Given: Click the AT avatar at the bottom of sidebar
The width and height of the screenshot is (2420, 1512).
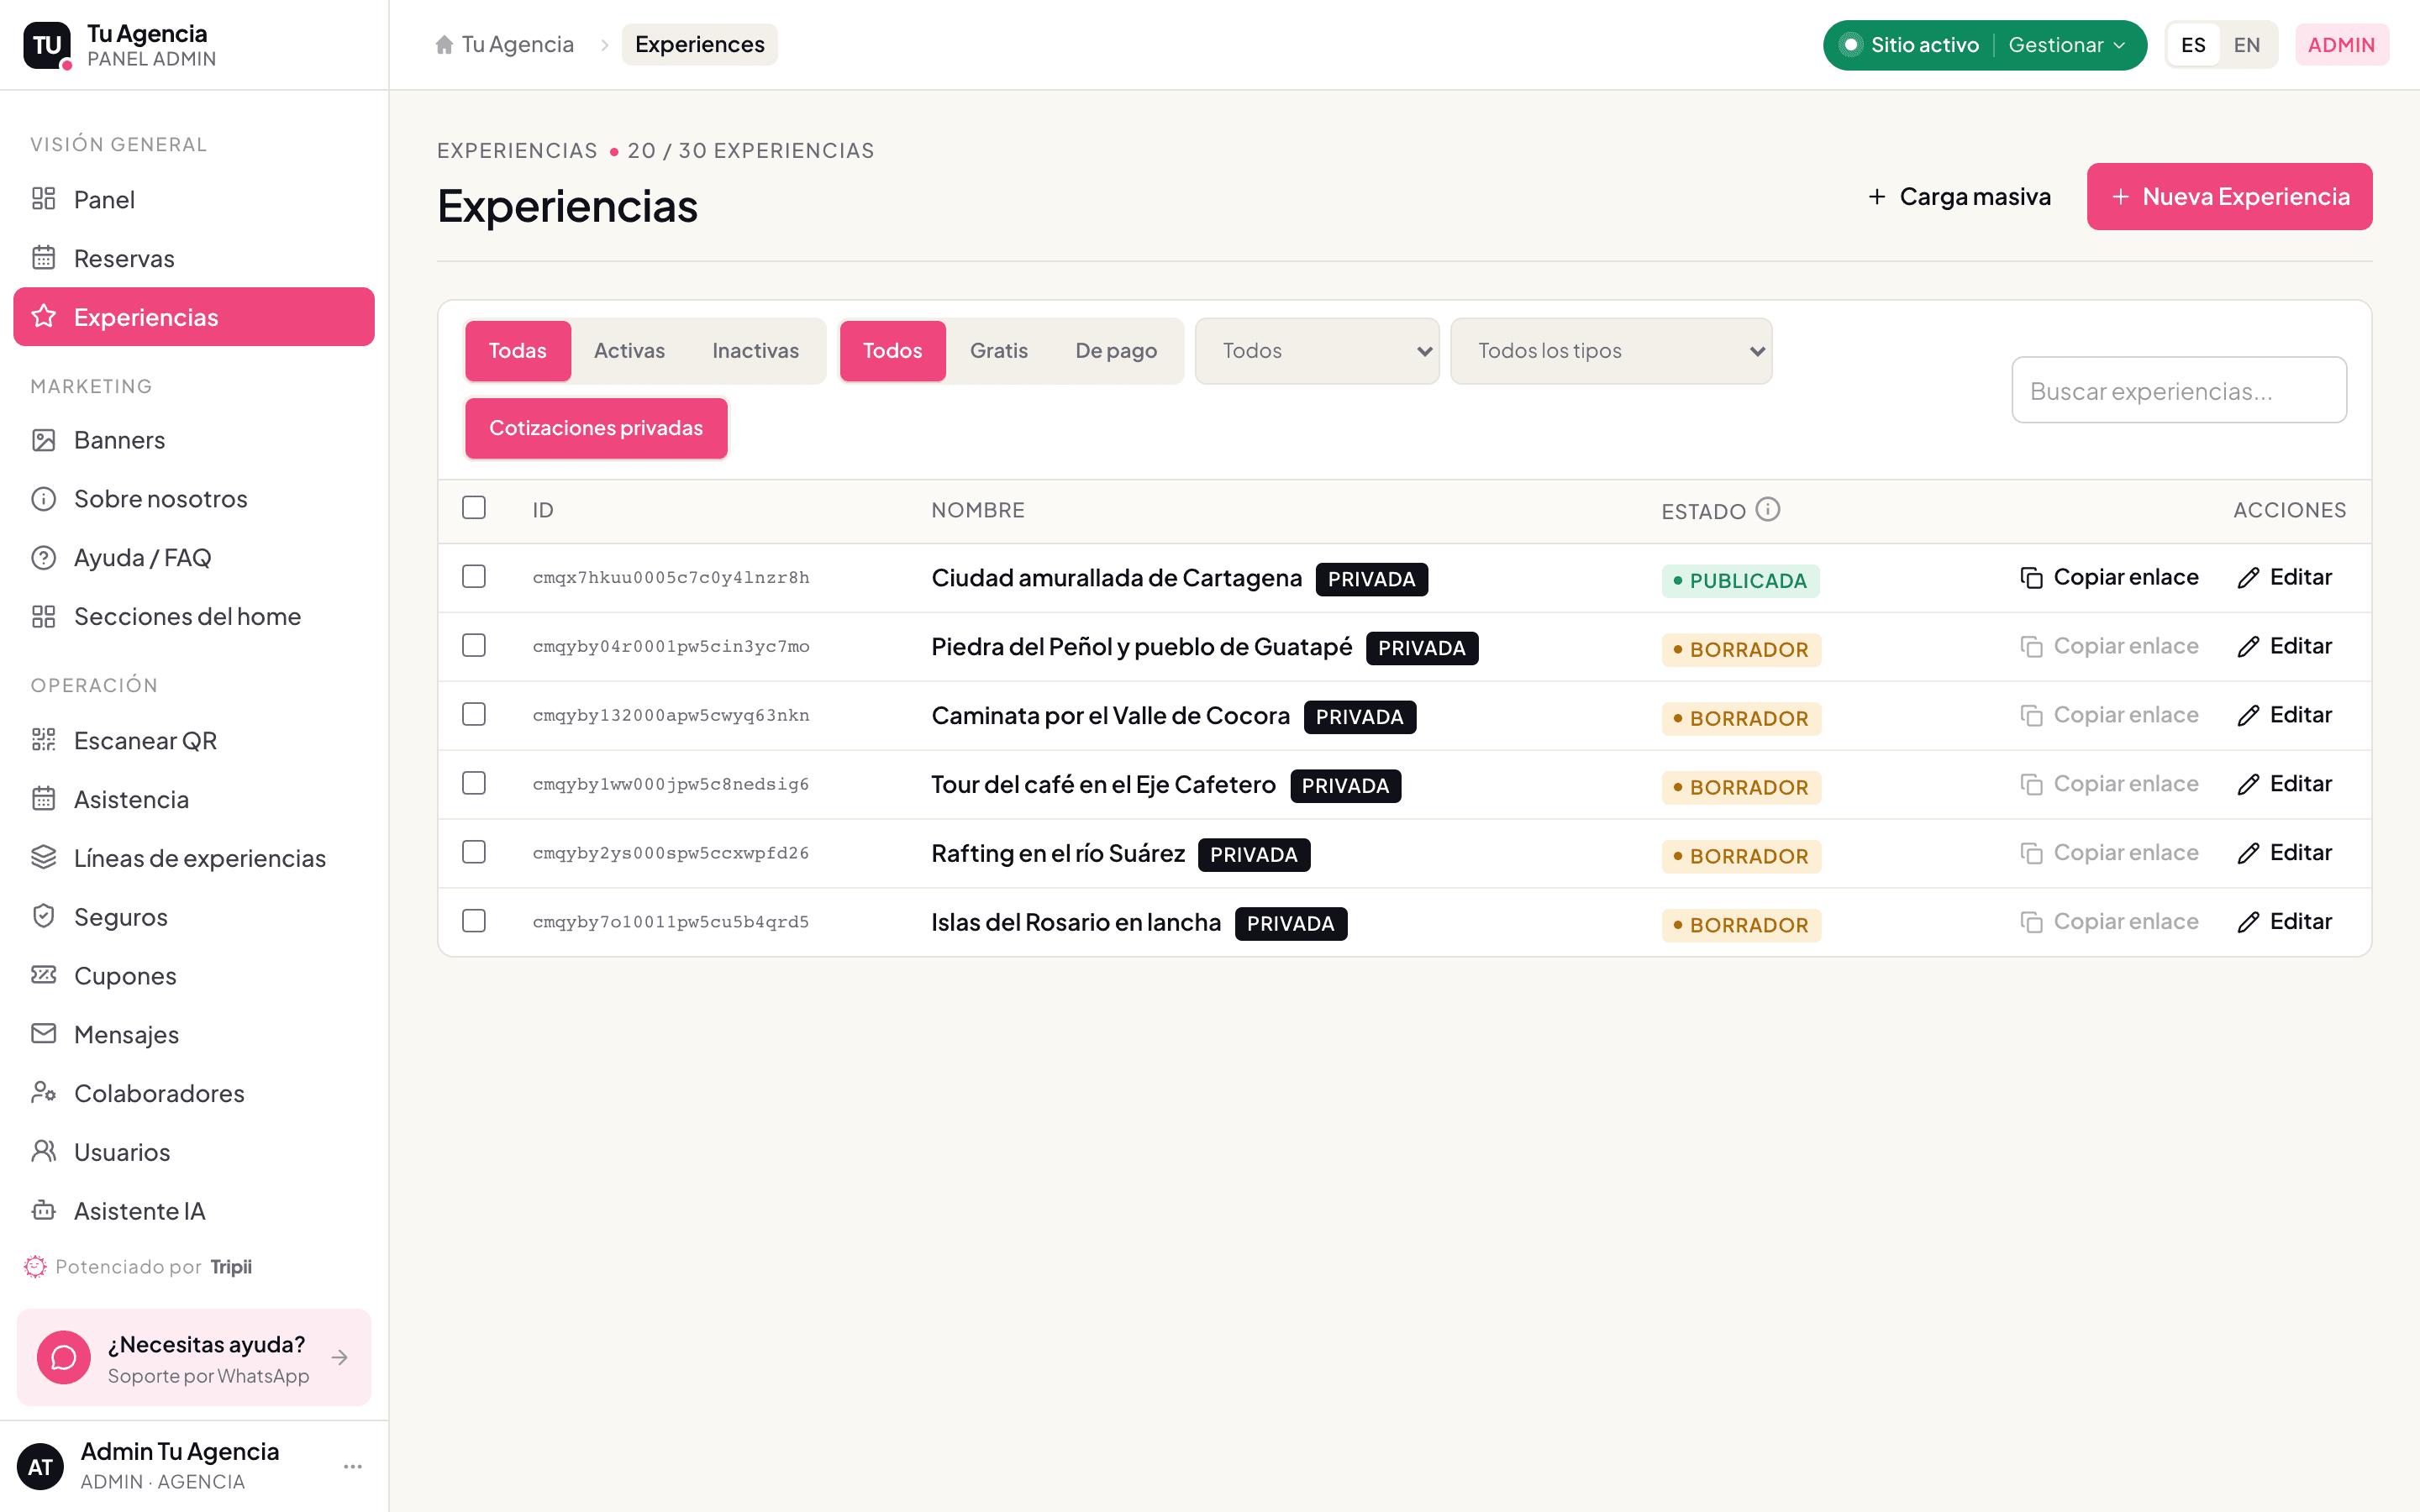Looking at the screenshot, I should point(40,1466).
